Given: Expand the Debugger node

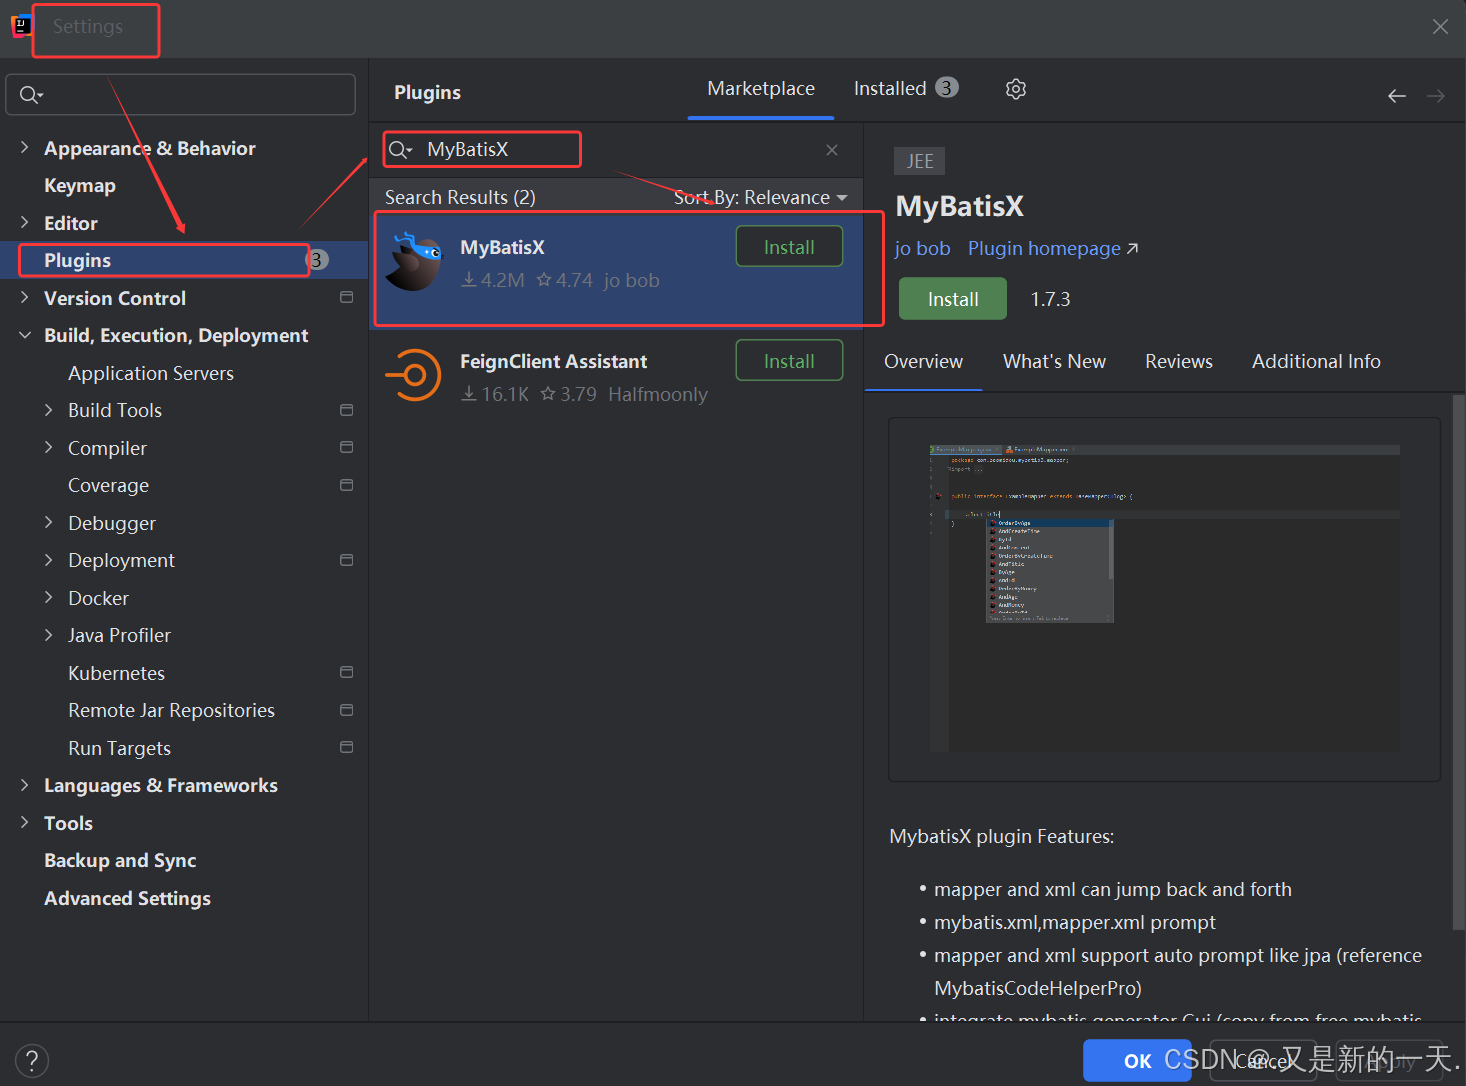Looking at the screenshot, I should coord(48,523).
